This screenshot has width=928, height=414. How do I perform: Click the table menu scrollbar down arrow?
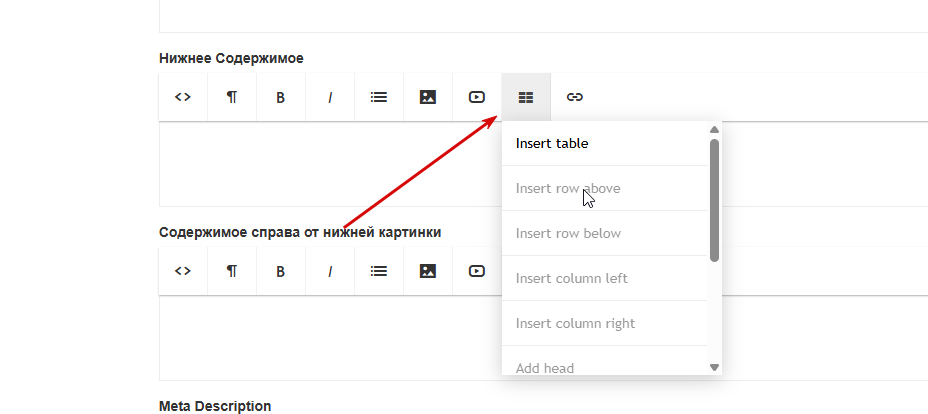(x=714, y=367)
